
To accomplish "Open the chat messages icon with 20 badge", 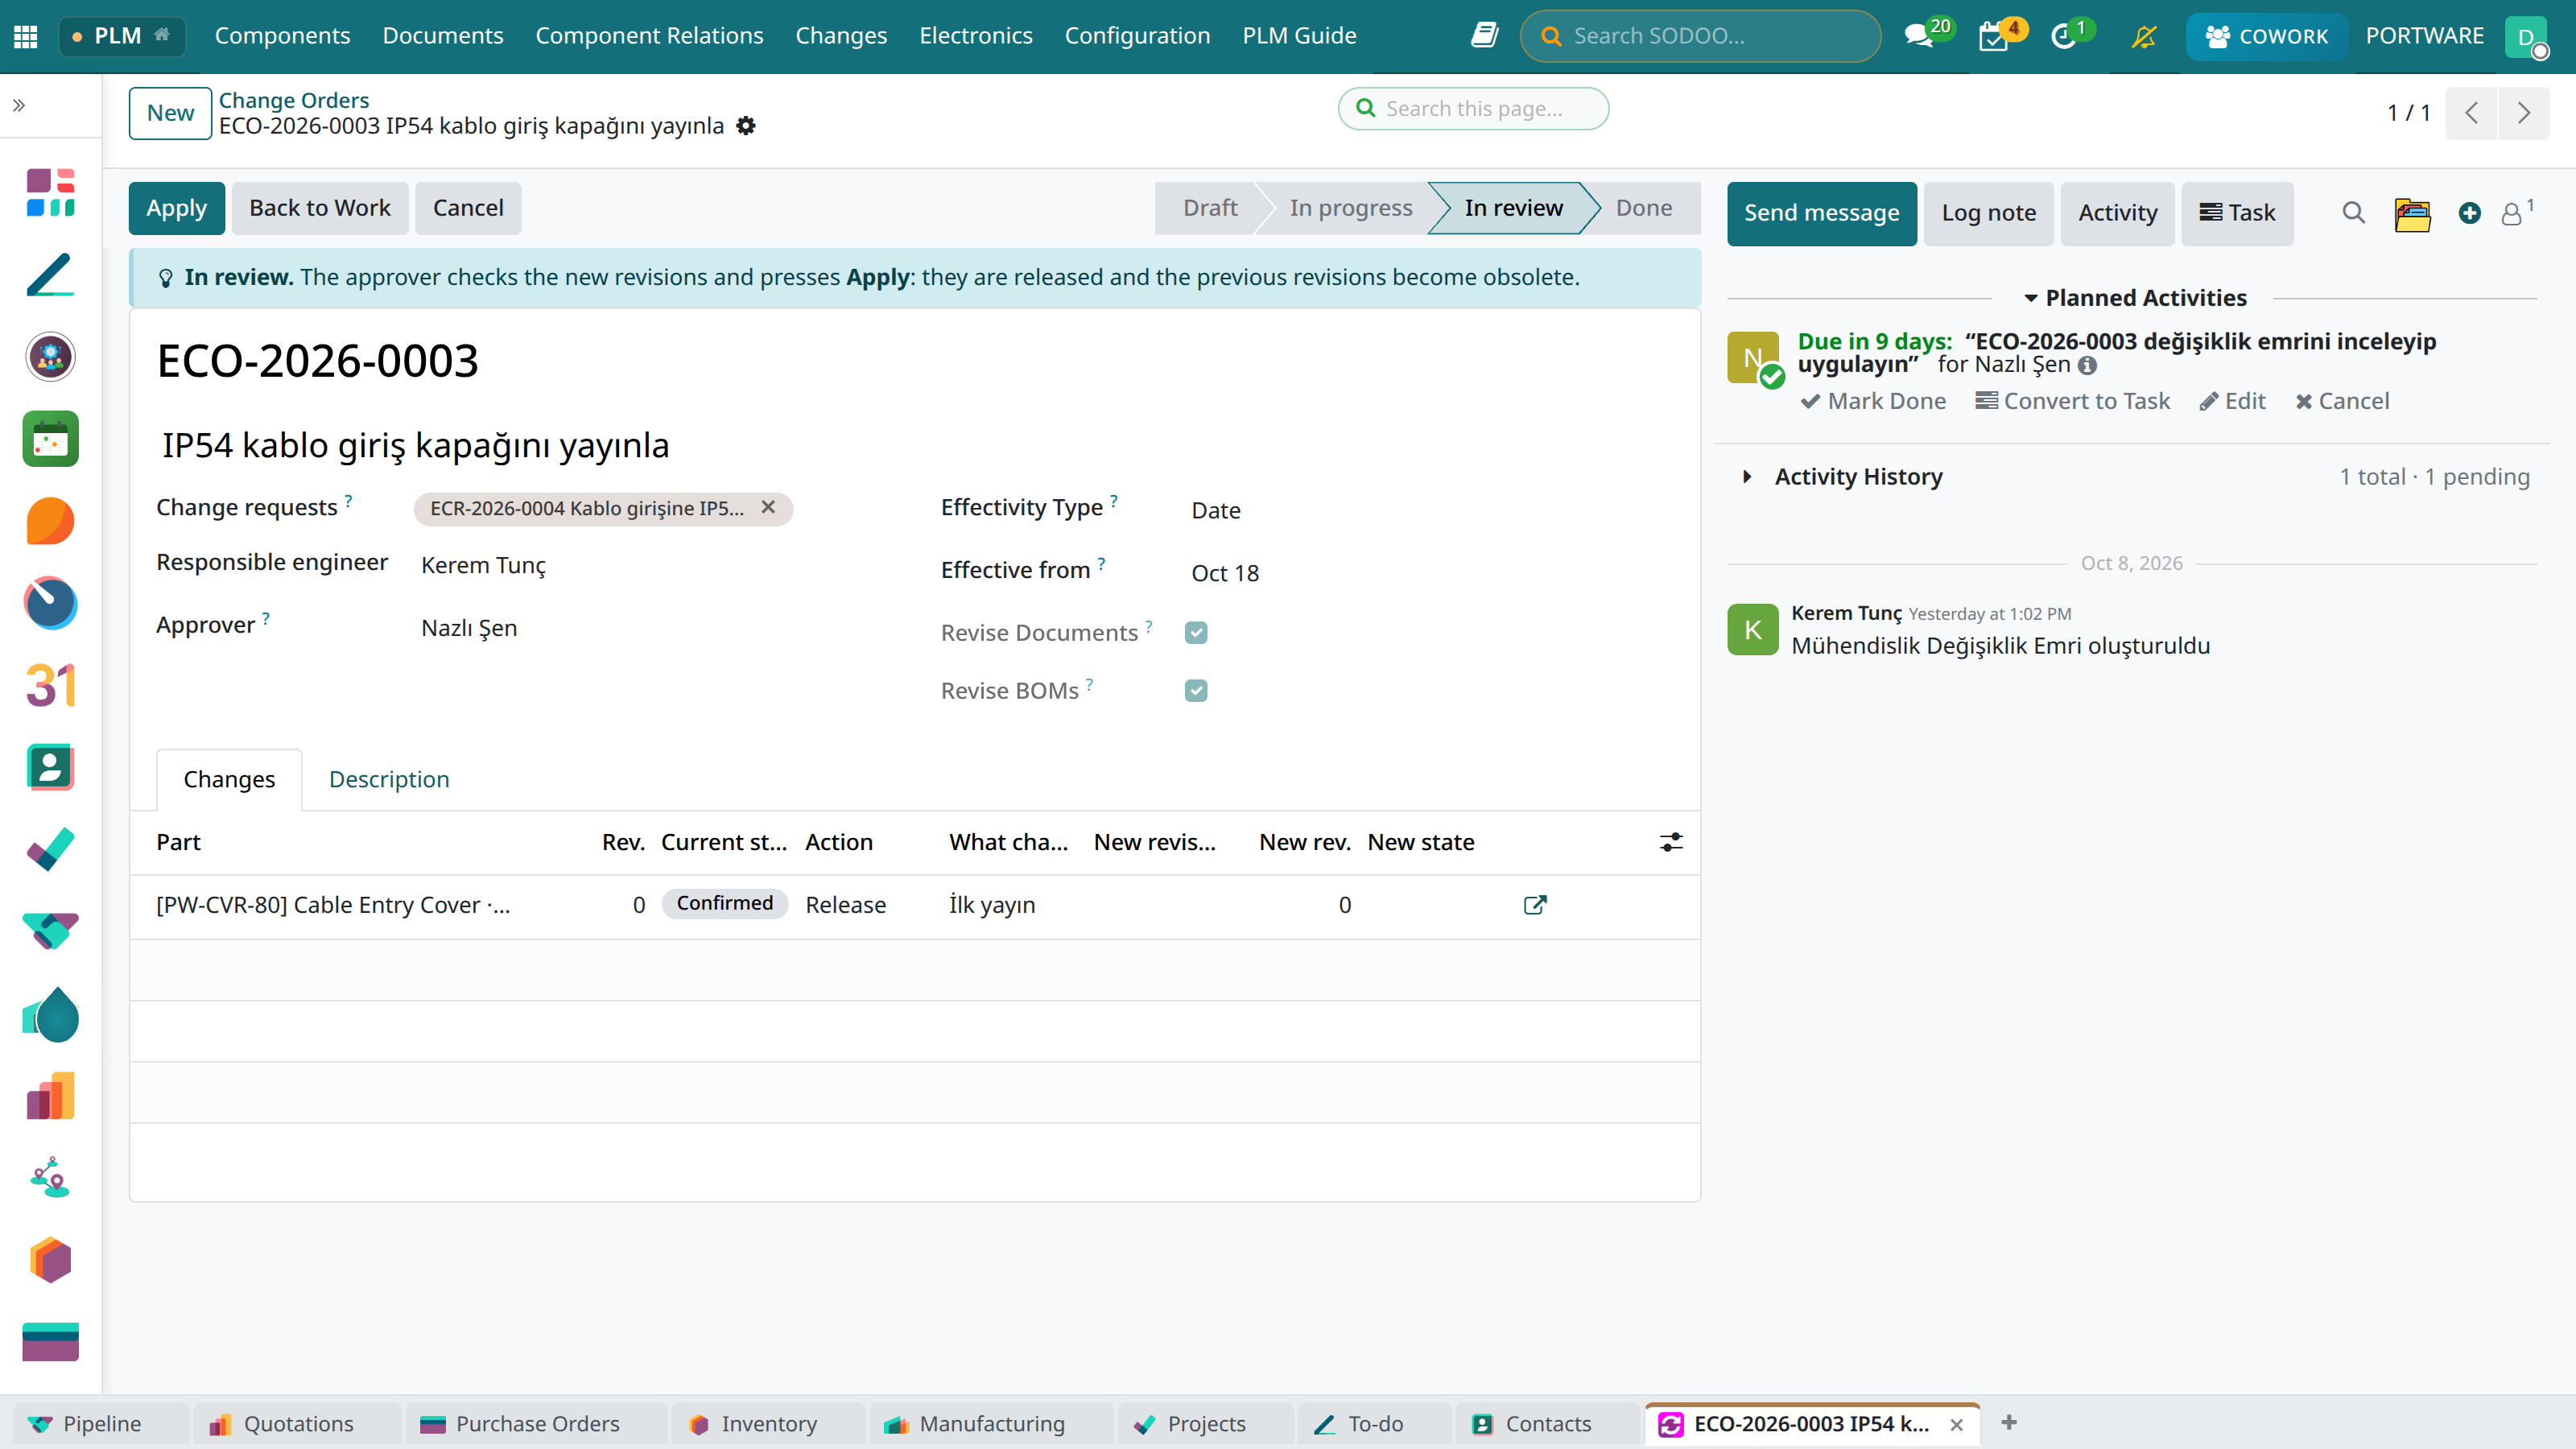I will [x=1918, y=37].
